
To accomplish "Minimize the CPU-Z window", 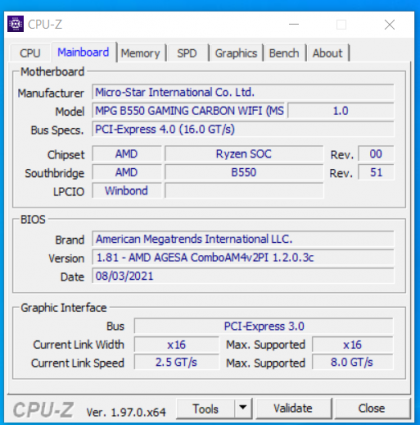I will 294,24.
